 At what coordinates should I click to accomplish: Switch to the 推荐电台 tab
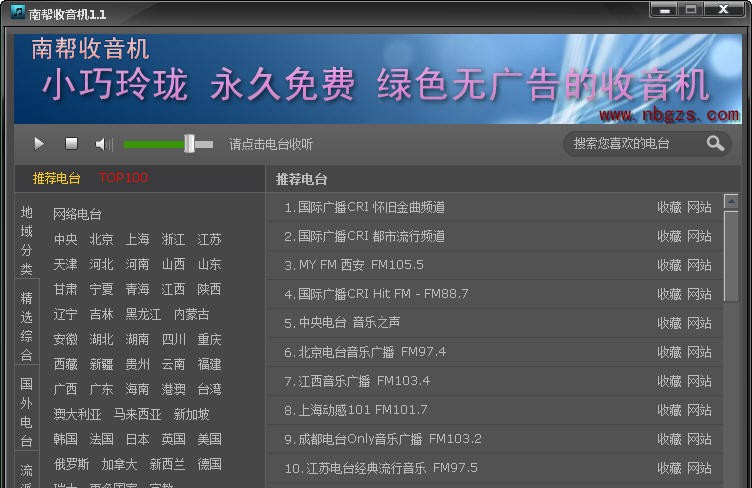click(57, 178)
